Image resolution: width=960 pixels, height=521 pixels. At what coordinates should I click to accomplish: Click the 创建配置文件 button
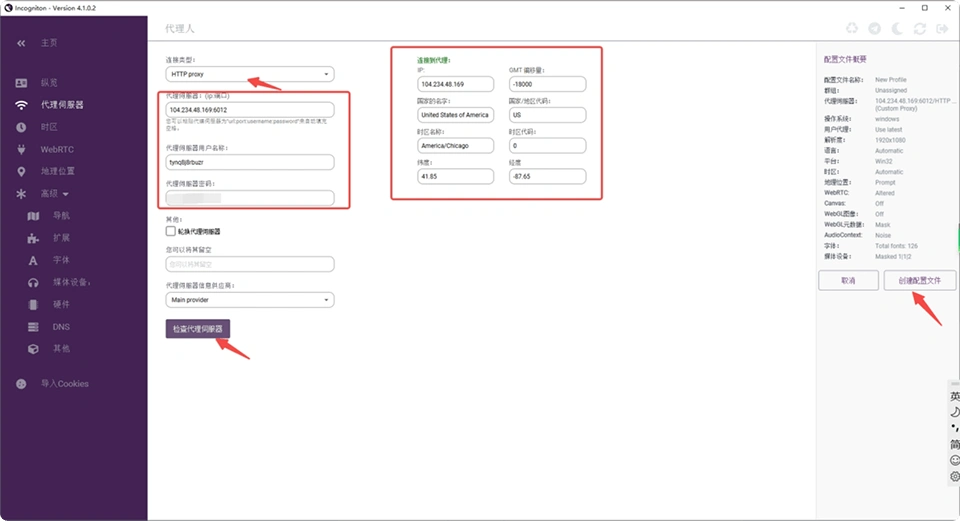pyautogui.click(x=920, y=281)
